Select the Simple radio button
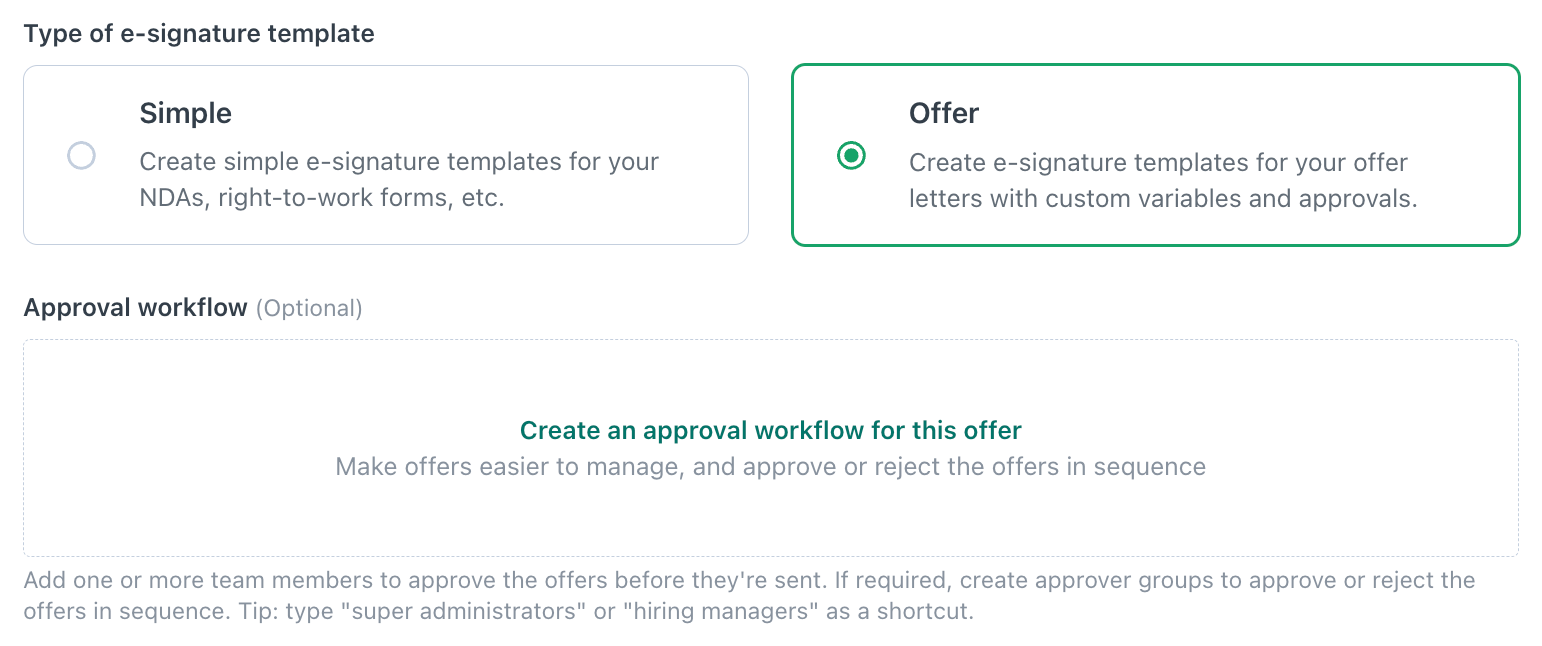 coord(81,155)
